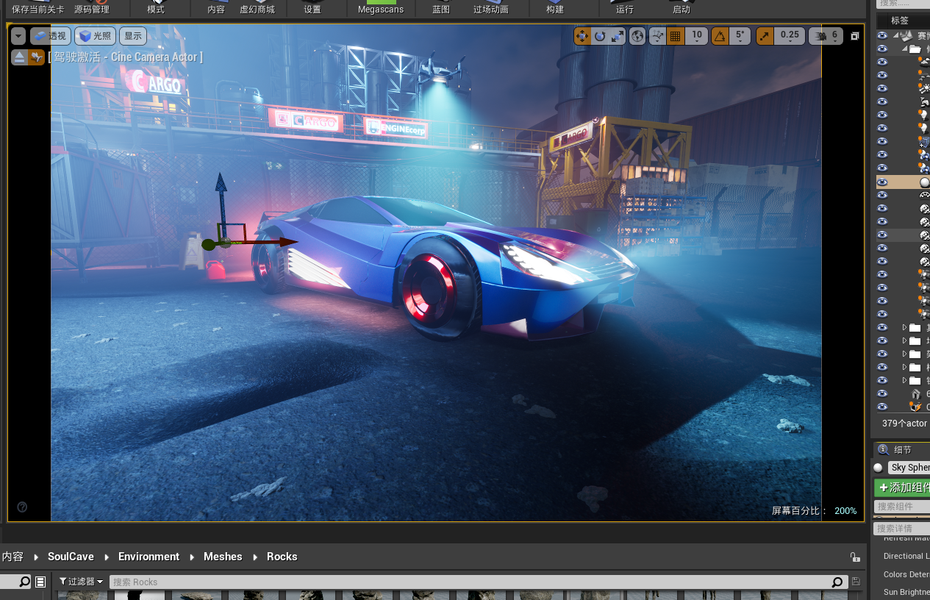930x600 pixels.
Task: Click the Rocks breadcrumb folder
Action: pos(282,557)
